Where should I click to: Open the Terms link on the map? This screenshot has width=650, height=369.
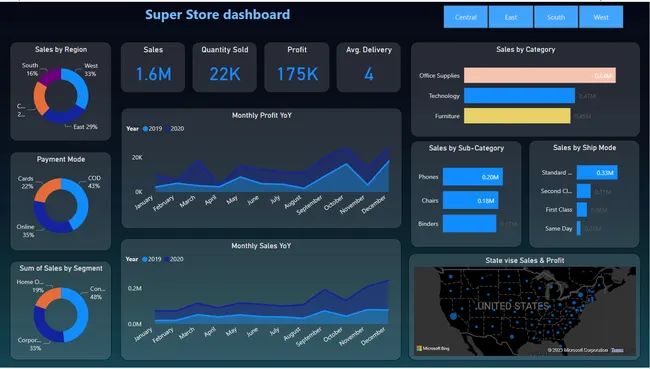click(x=617, y=350)
